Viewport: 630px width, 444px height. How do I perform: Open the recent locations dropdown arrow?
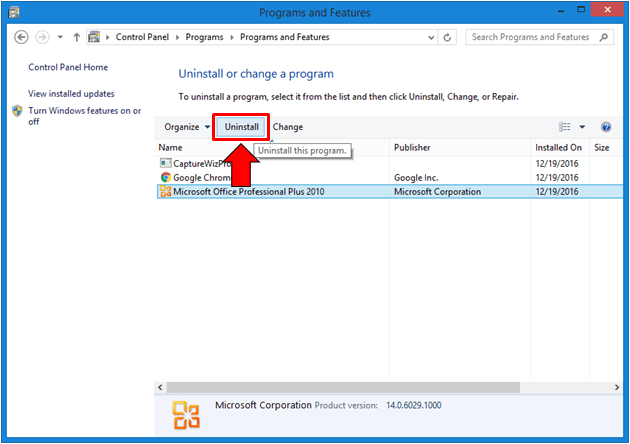click(x=60, y=37)
